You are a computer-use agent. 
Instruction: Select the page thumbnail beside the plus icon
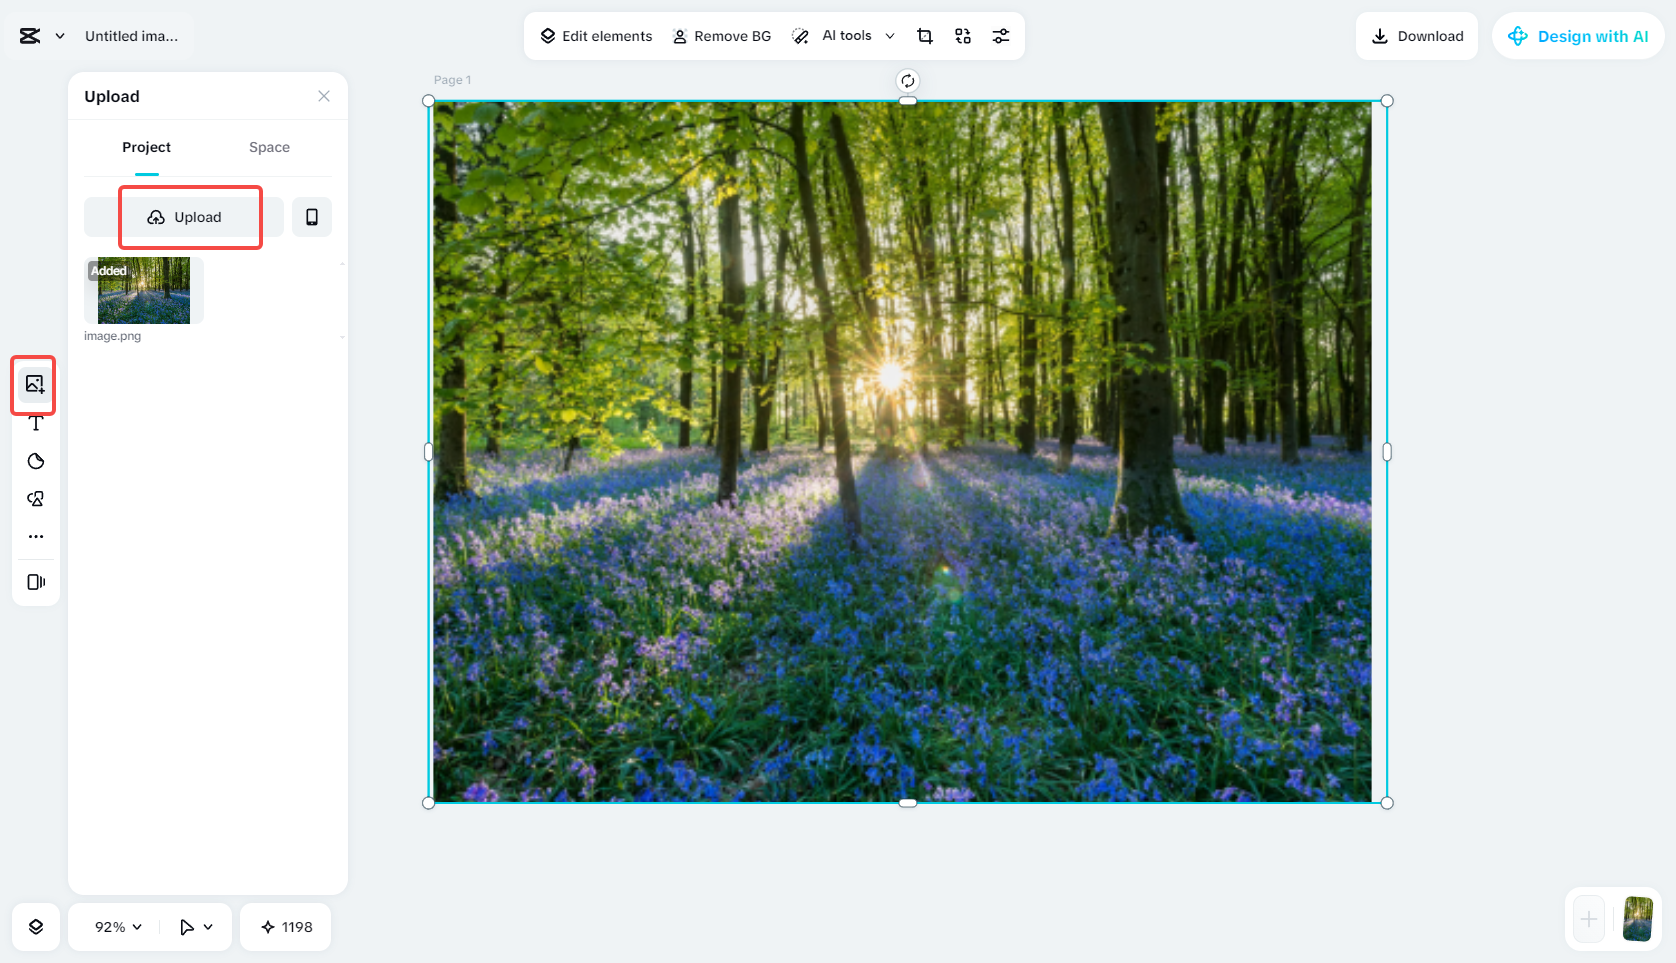(x=1638, y=919)
